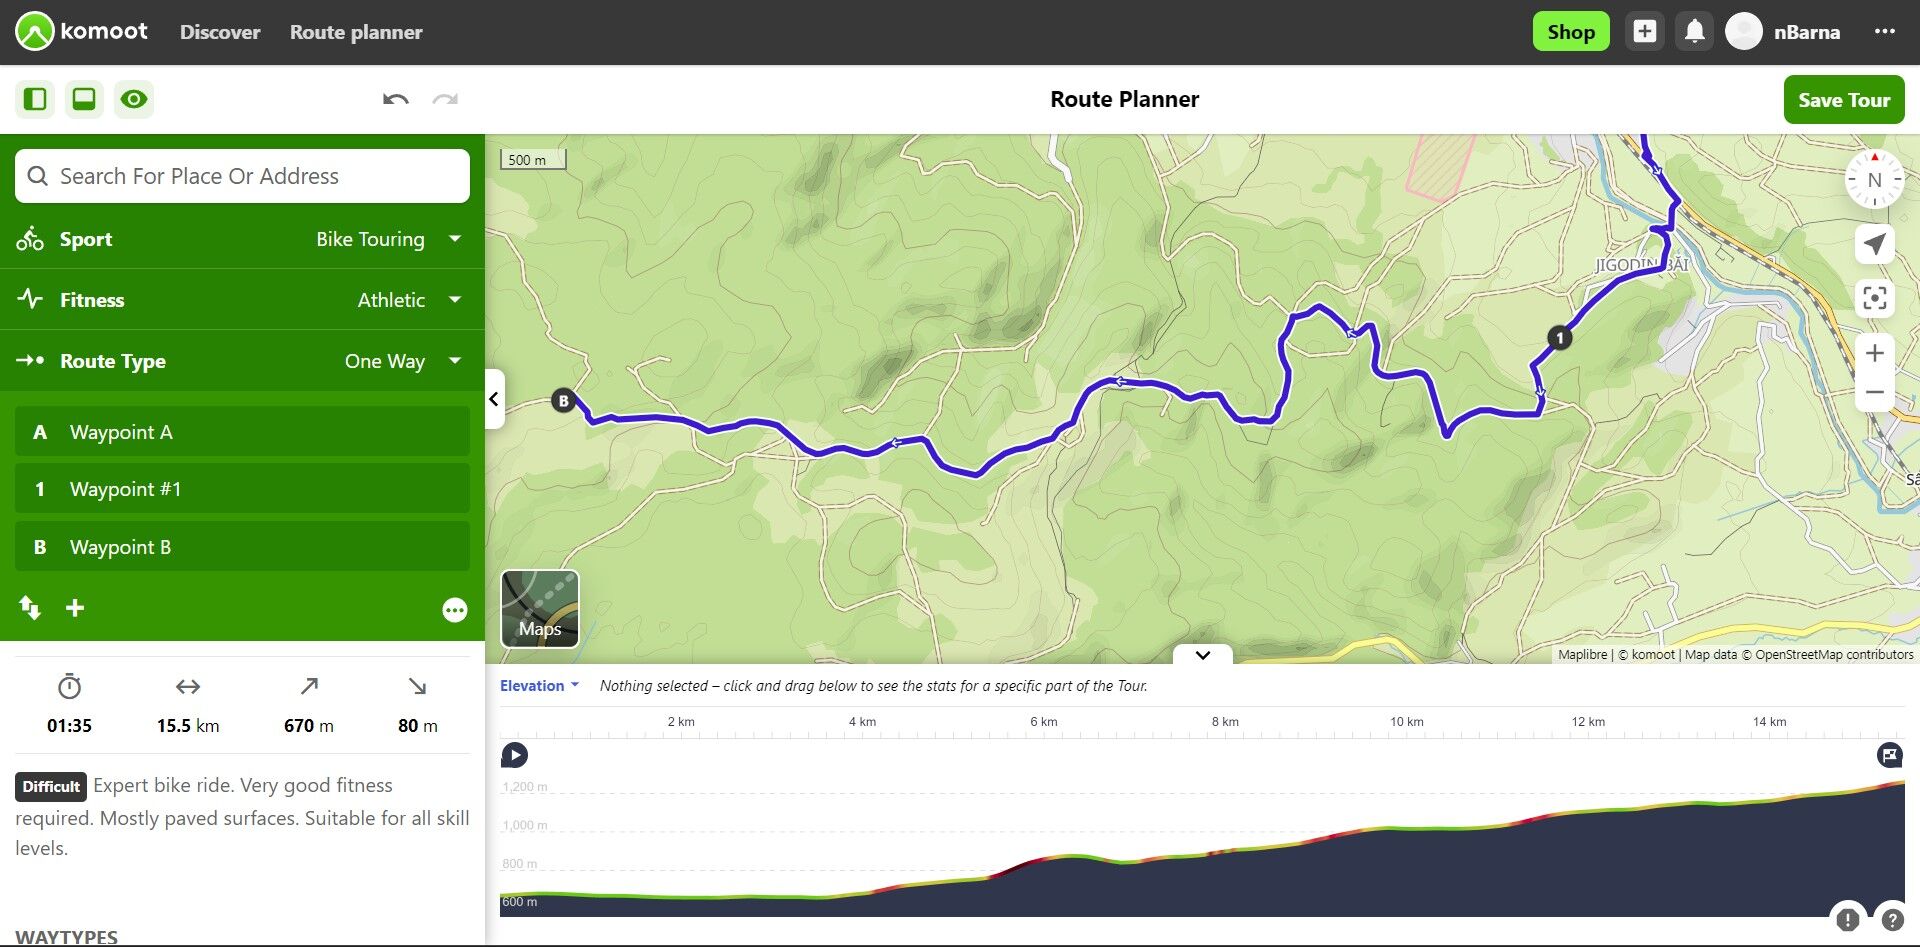
Task: Reset map orientation with compass icon
Action: coord(1874,180)
